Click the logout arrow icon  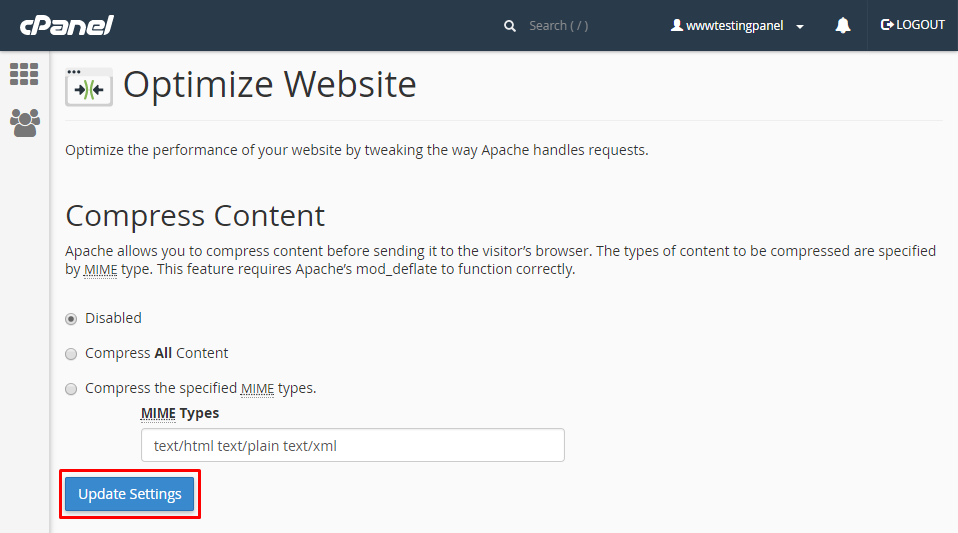886,25
